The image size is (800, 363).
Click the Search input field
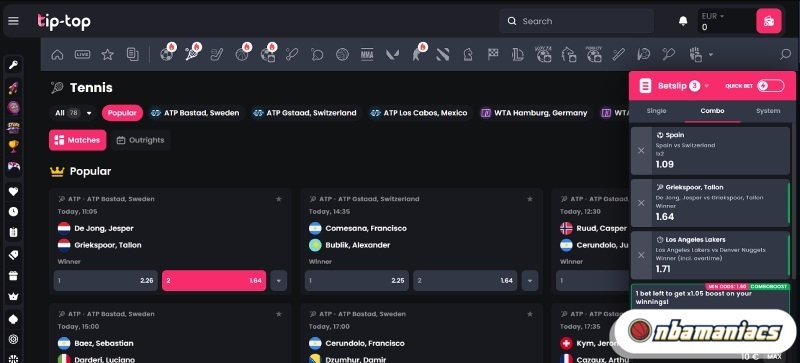(577, 21)
